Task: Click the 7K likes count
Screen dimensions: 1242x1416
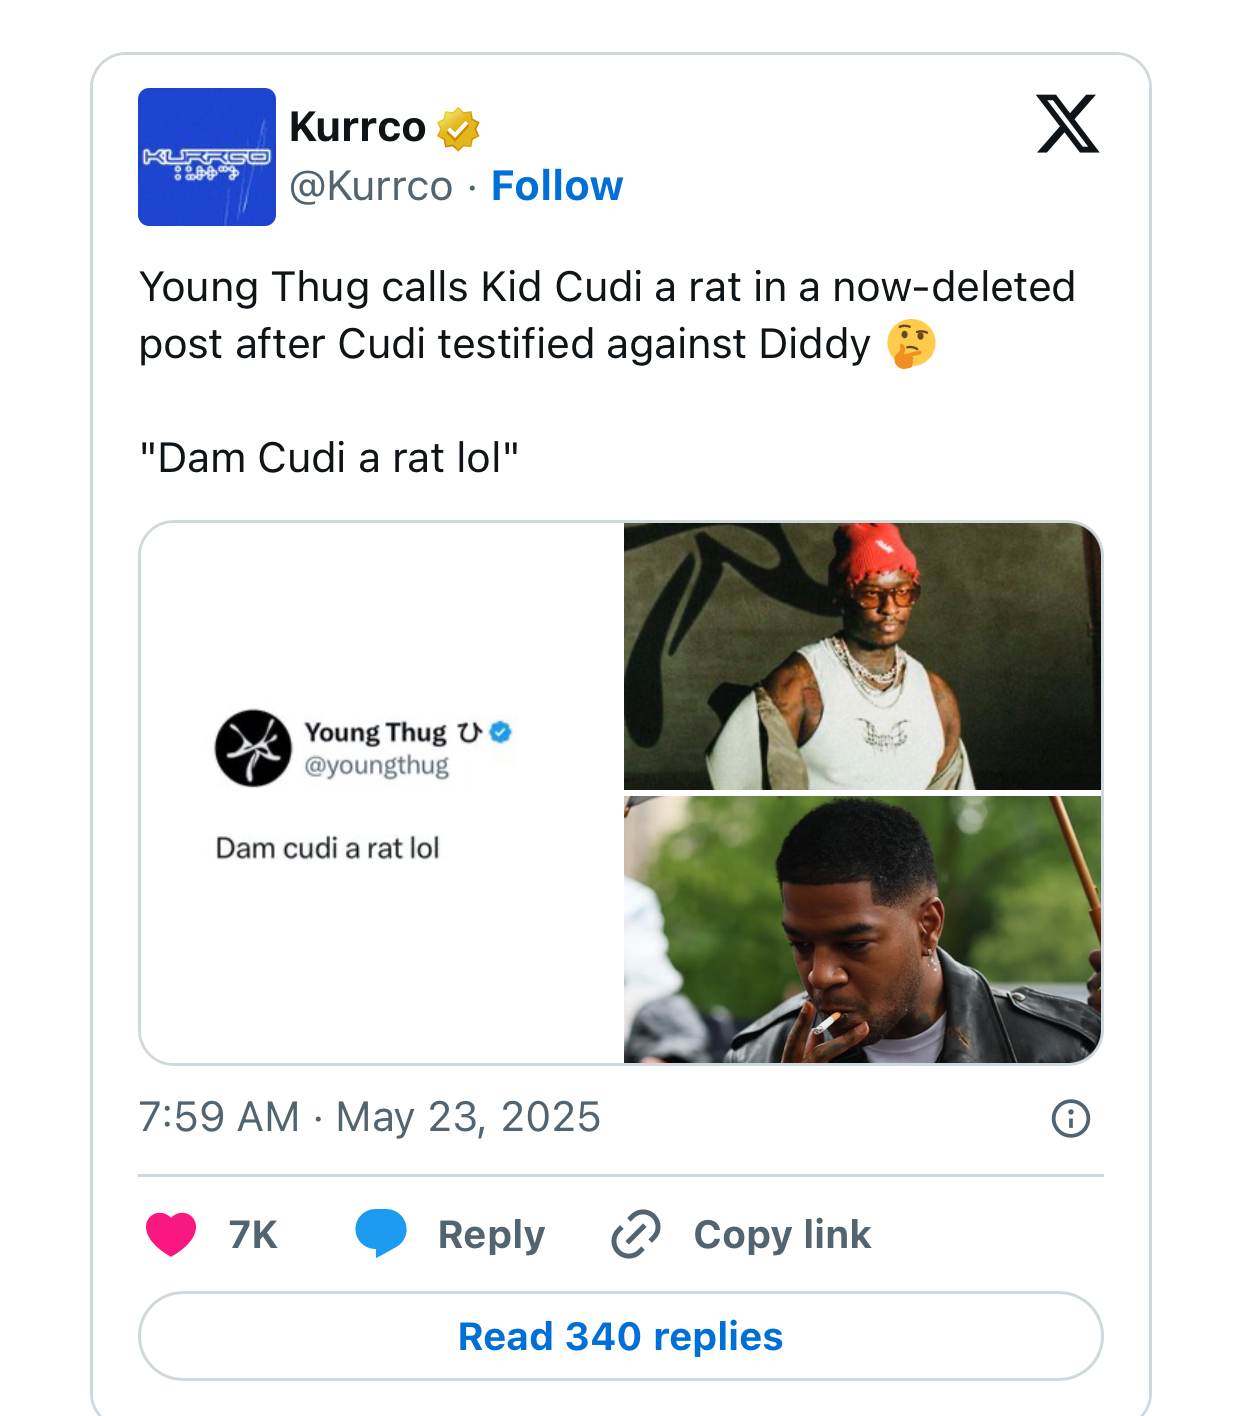Action: click(x=253, y=1235)
